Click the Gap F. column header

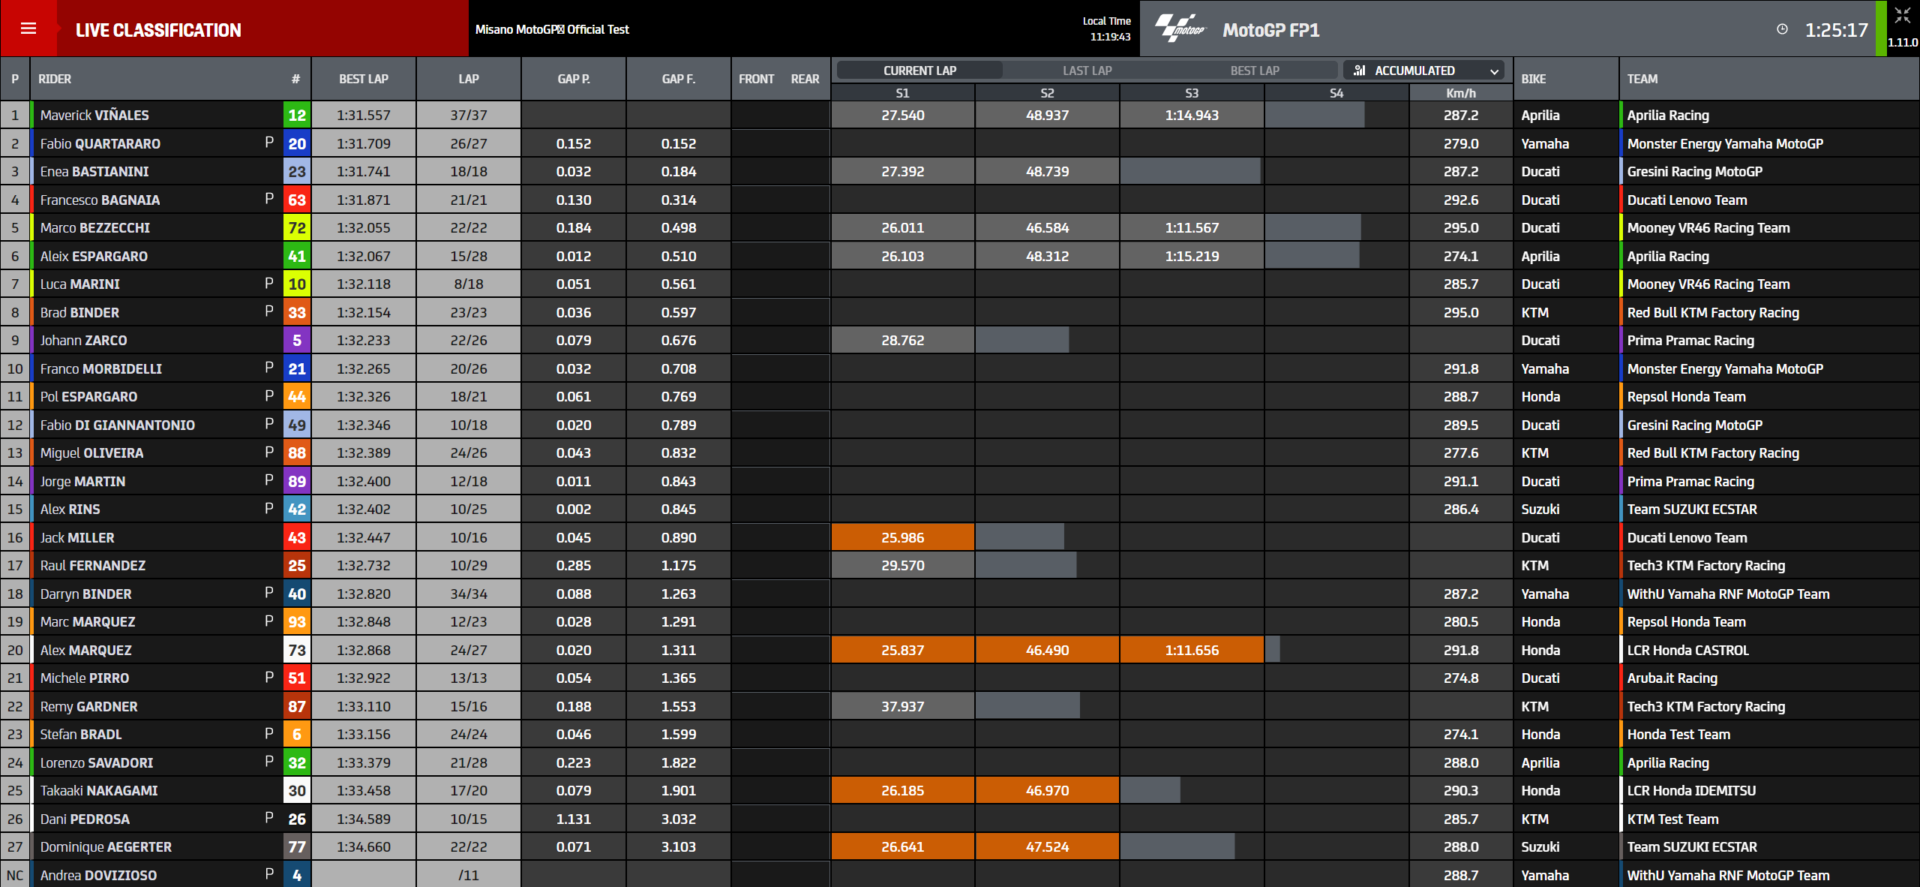679,79
